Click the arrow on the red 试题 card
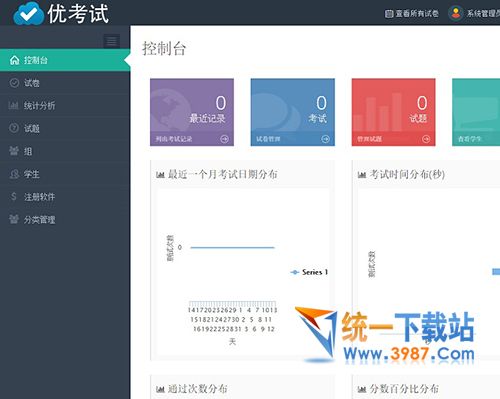The image size is (500, 399). point(426,139)
